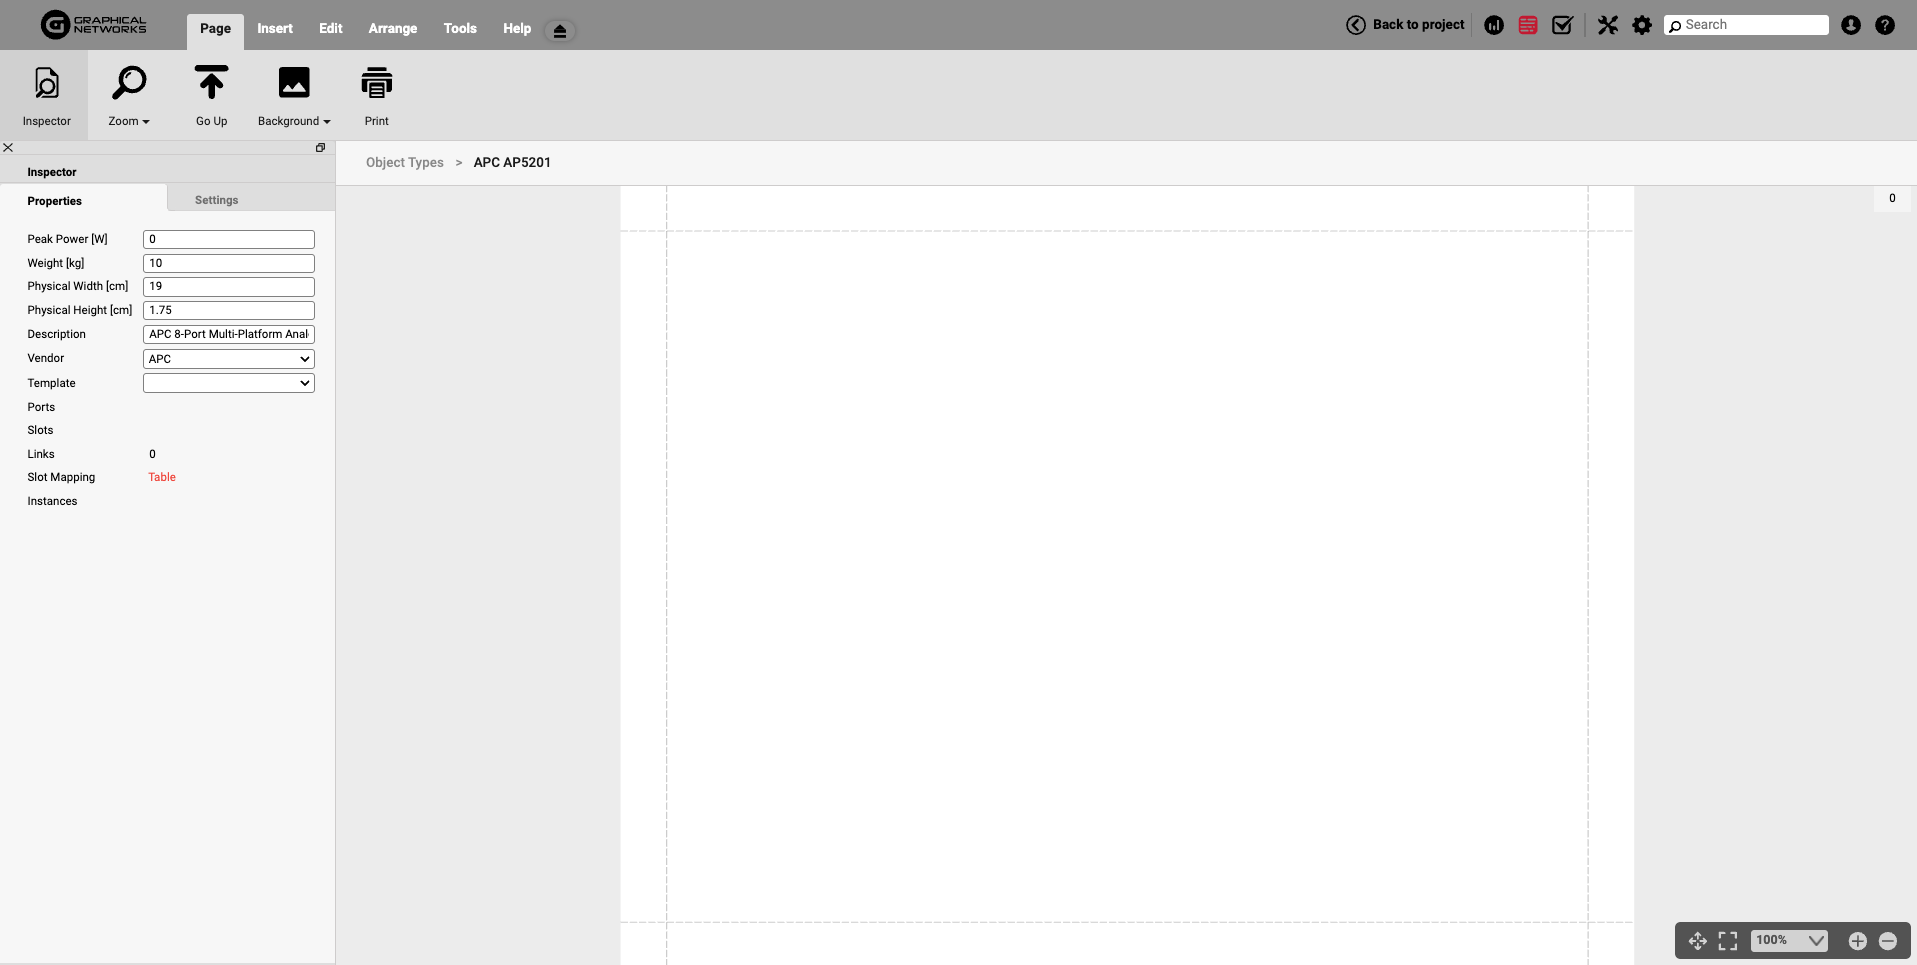This screenshot has height=965, width=1917.
Task: Open the Slot Mapping Table link
Action: click(162, 478)
